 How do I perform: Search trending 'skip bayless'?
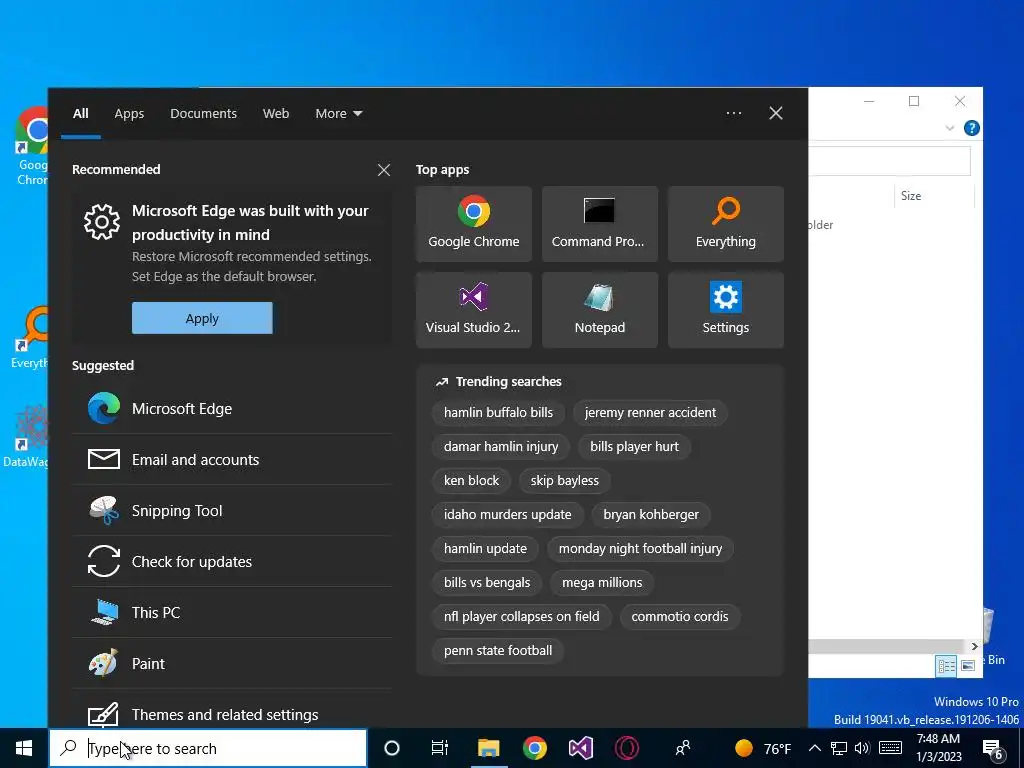tap(564, 481)
